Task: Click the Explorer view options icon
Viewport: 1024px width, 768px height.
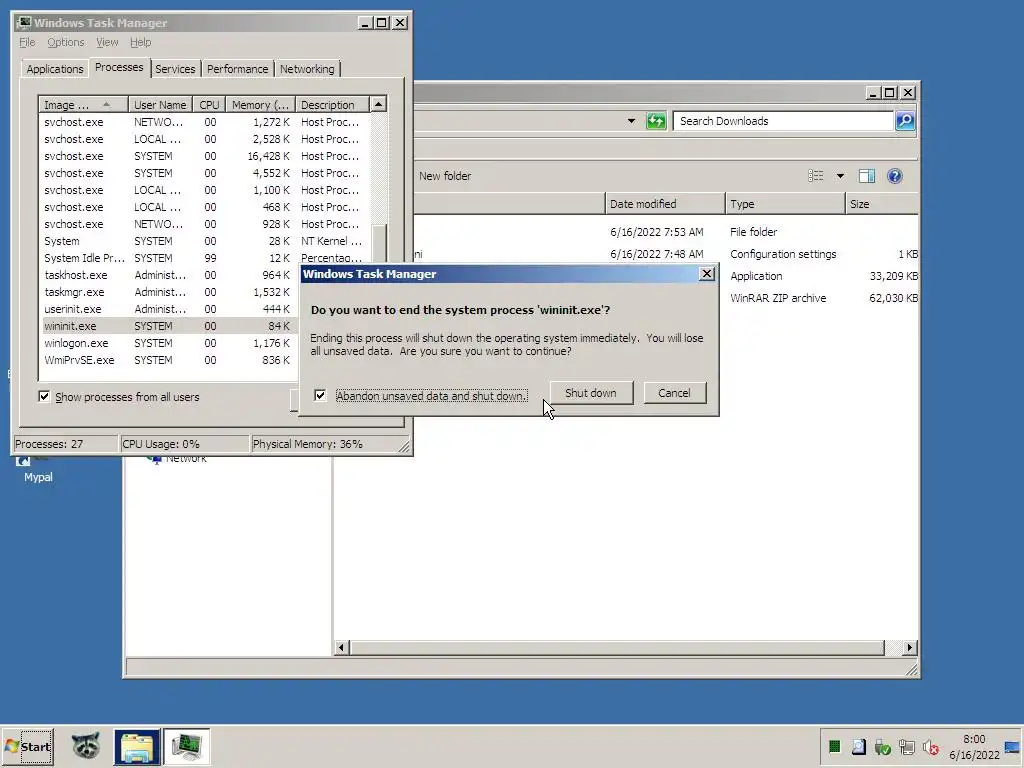Action: tap(815, 176)
